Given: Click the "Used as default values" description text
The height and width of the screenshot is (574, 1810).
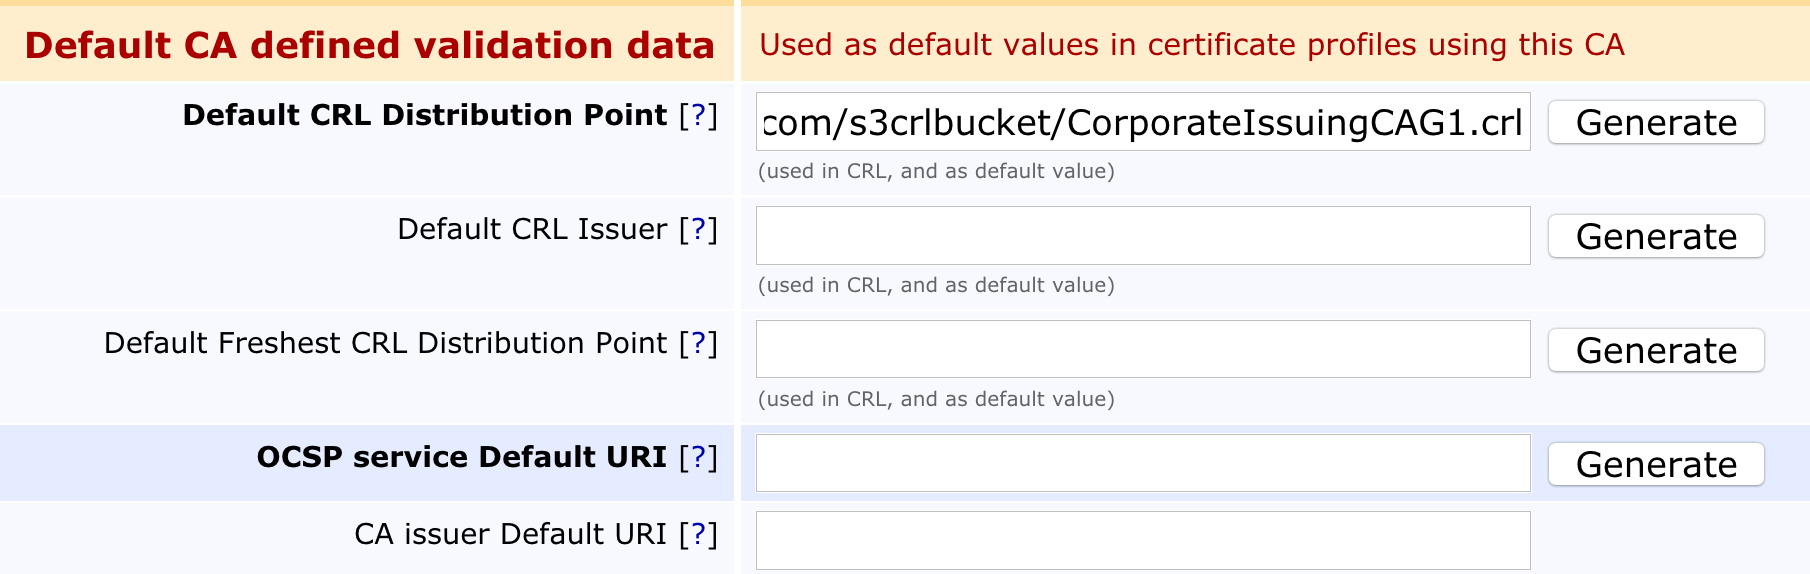Looking at the screenshot, I should pos(1191,45).
